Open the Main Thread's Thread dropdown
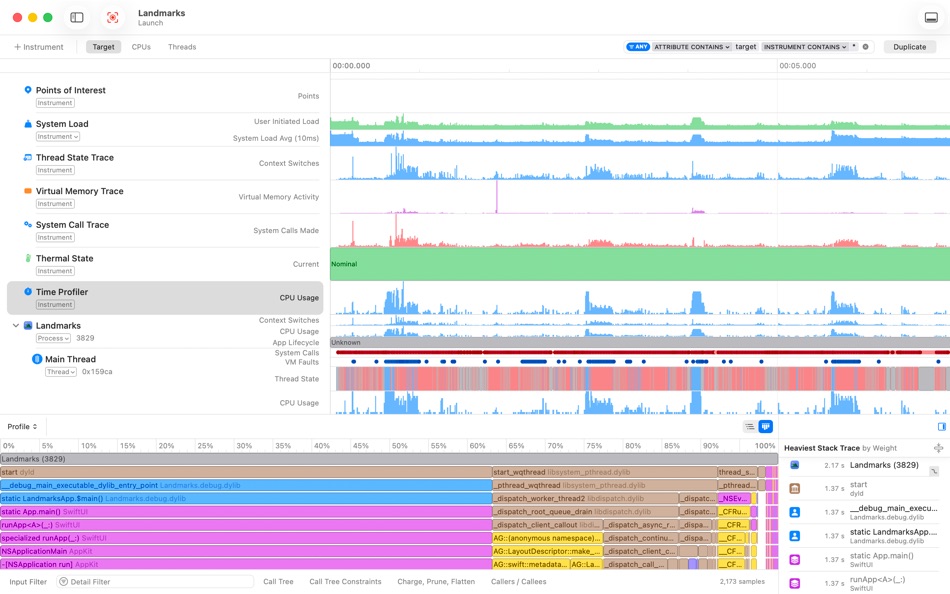The width and height of the screenshot is (950, 594). point(61,372)
